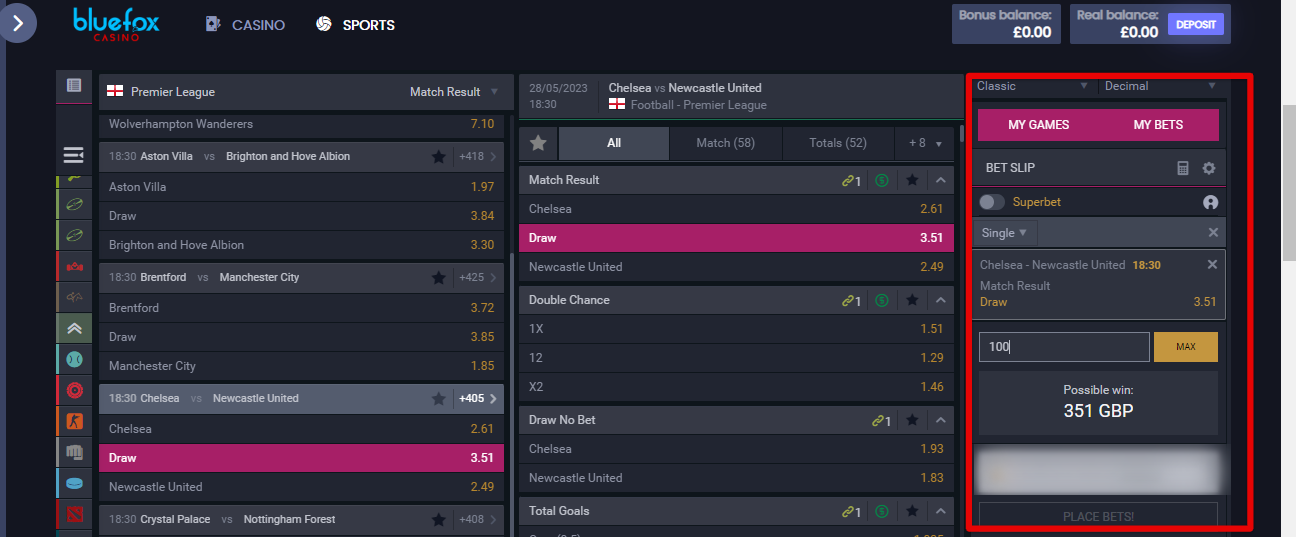Select the red motorsport icon in sidebar

[74, 267]
